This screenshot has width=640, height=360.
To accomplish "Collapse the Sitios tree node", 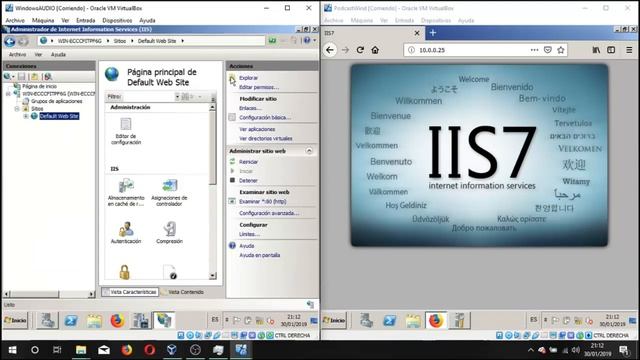I will pyautogui.click(x=17, y=109).
